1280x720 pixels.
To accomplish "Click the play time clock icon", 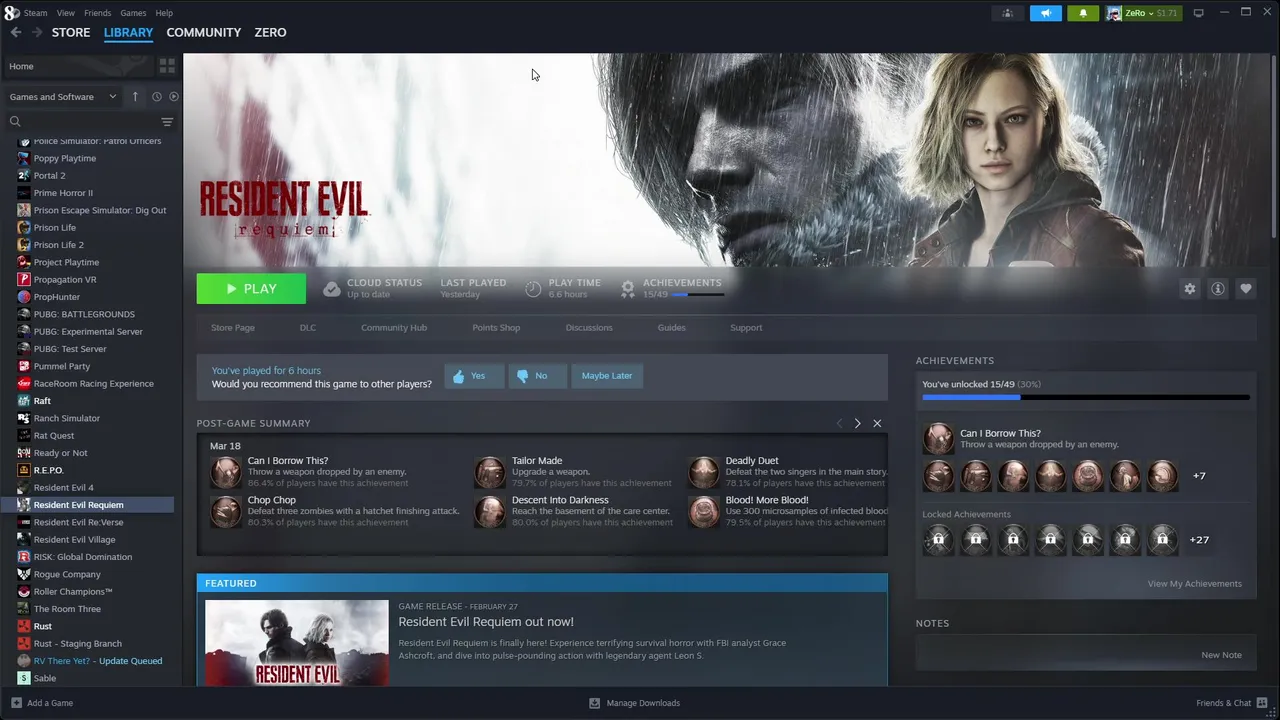I will 533,289.
